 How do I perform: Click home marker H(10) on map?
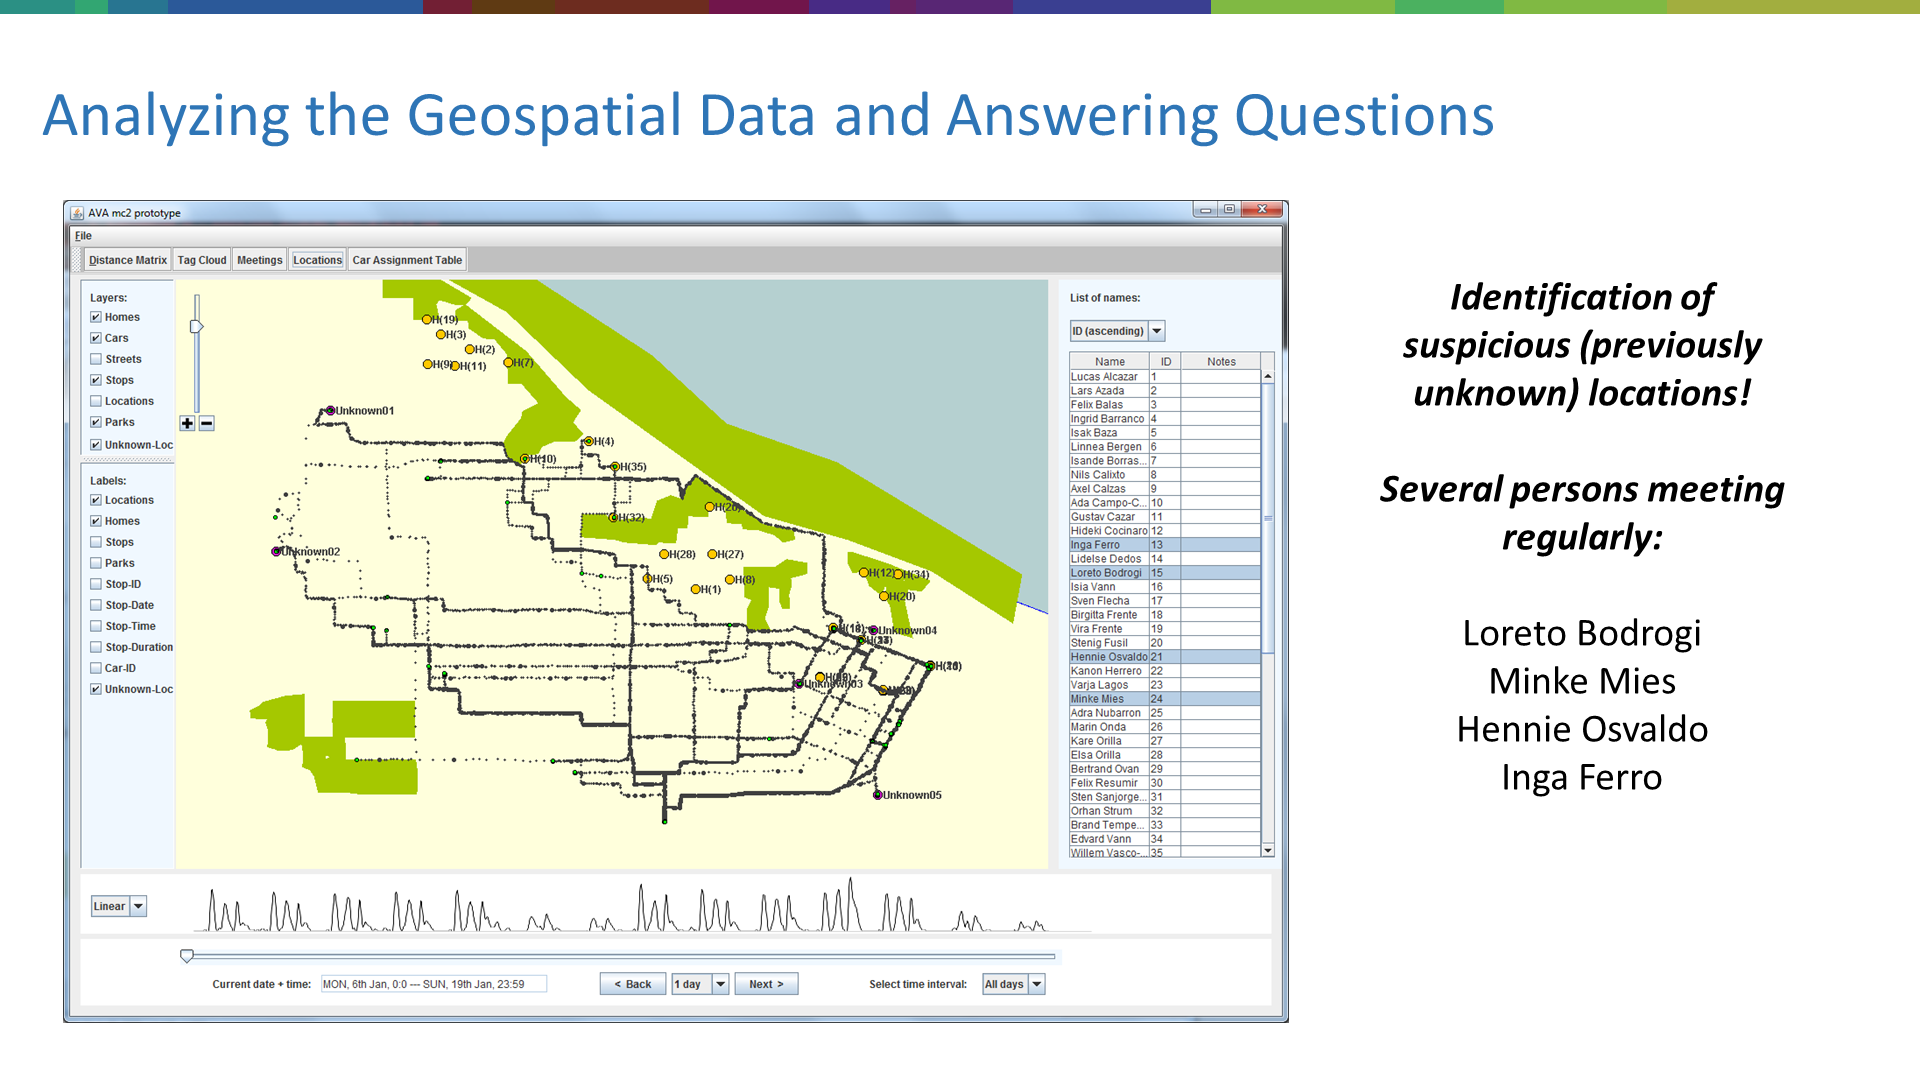pos(524,459)
